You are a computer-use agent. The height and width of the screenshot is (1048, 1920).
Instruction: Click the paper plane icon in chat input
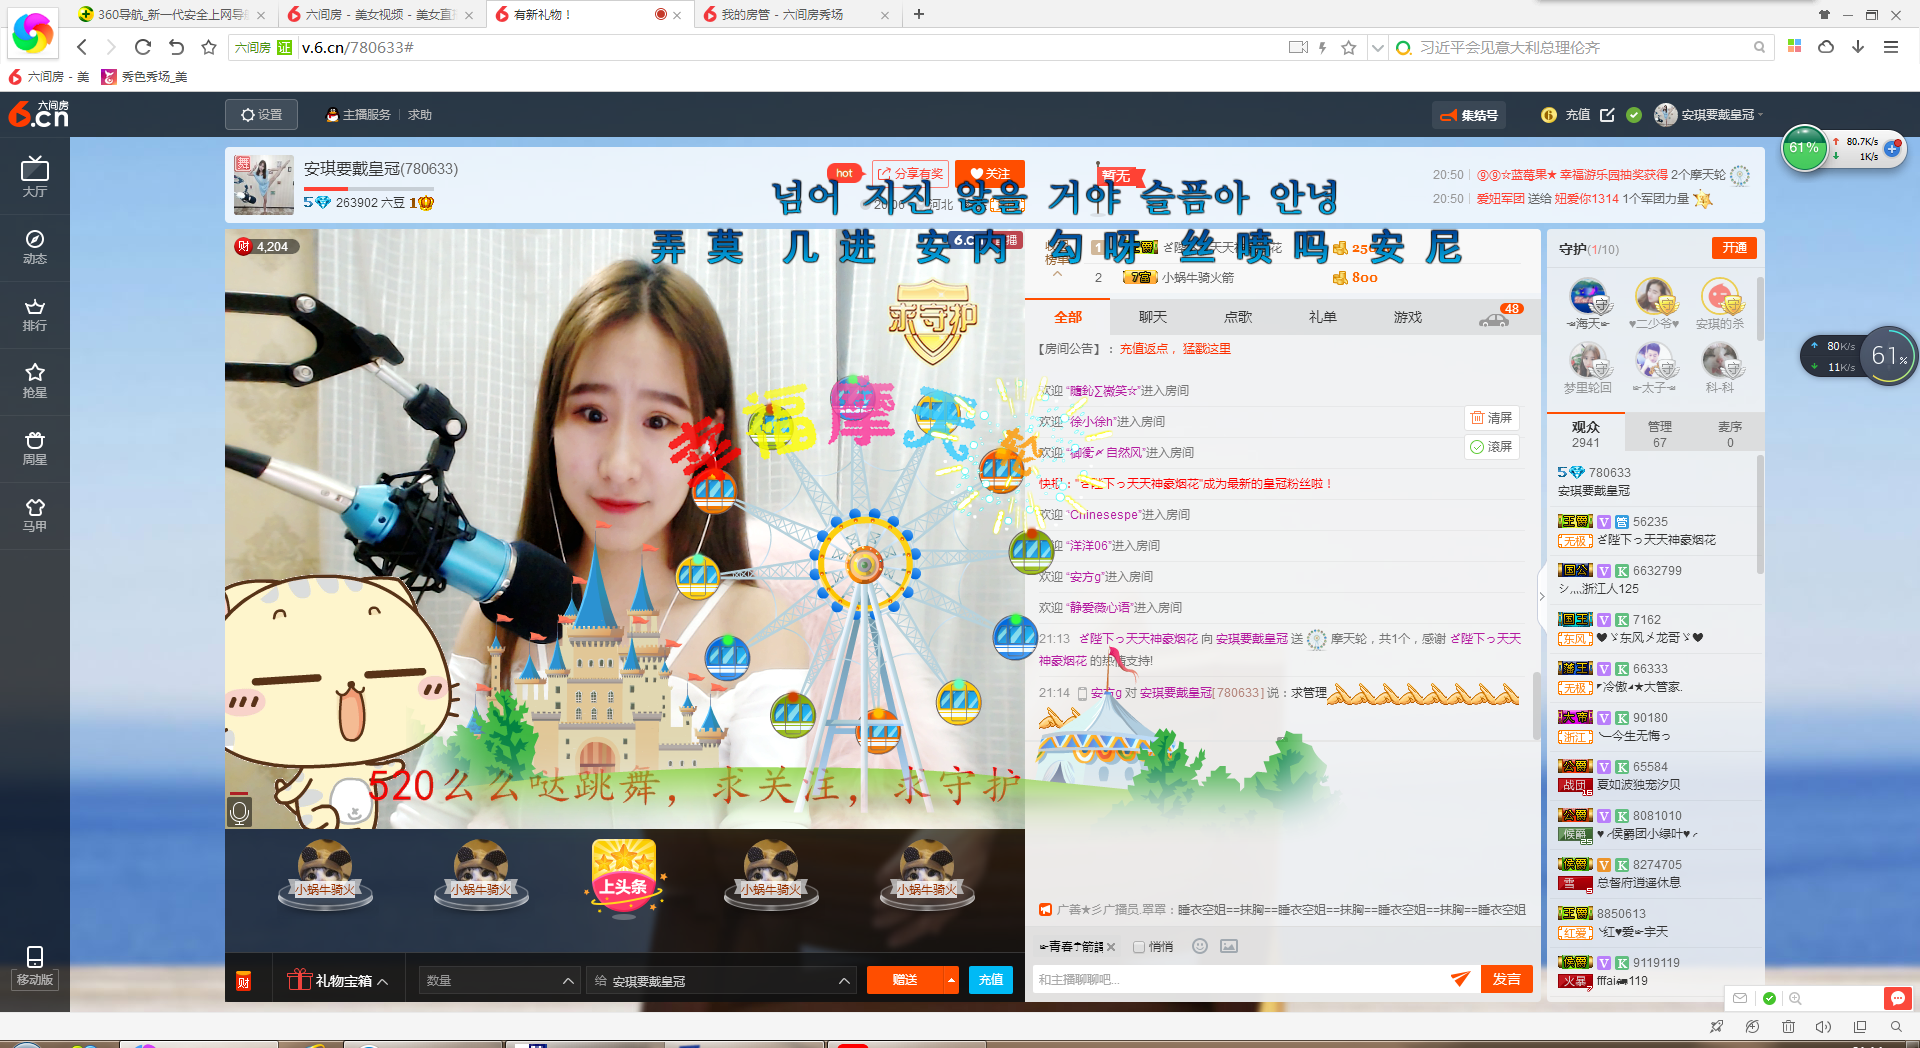(x=1460, y=979)
